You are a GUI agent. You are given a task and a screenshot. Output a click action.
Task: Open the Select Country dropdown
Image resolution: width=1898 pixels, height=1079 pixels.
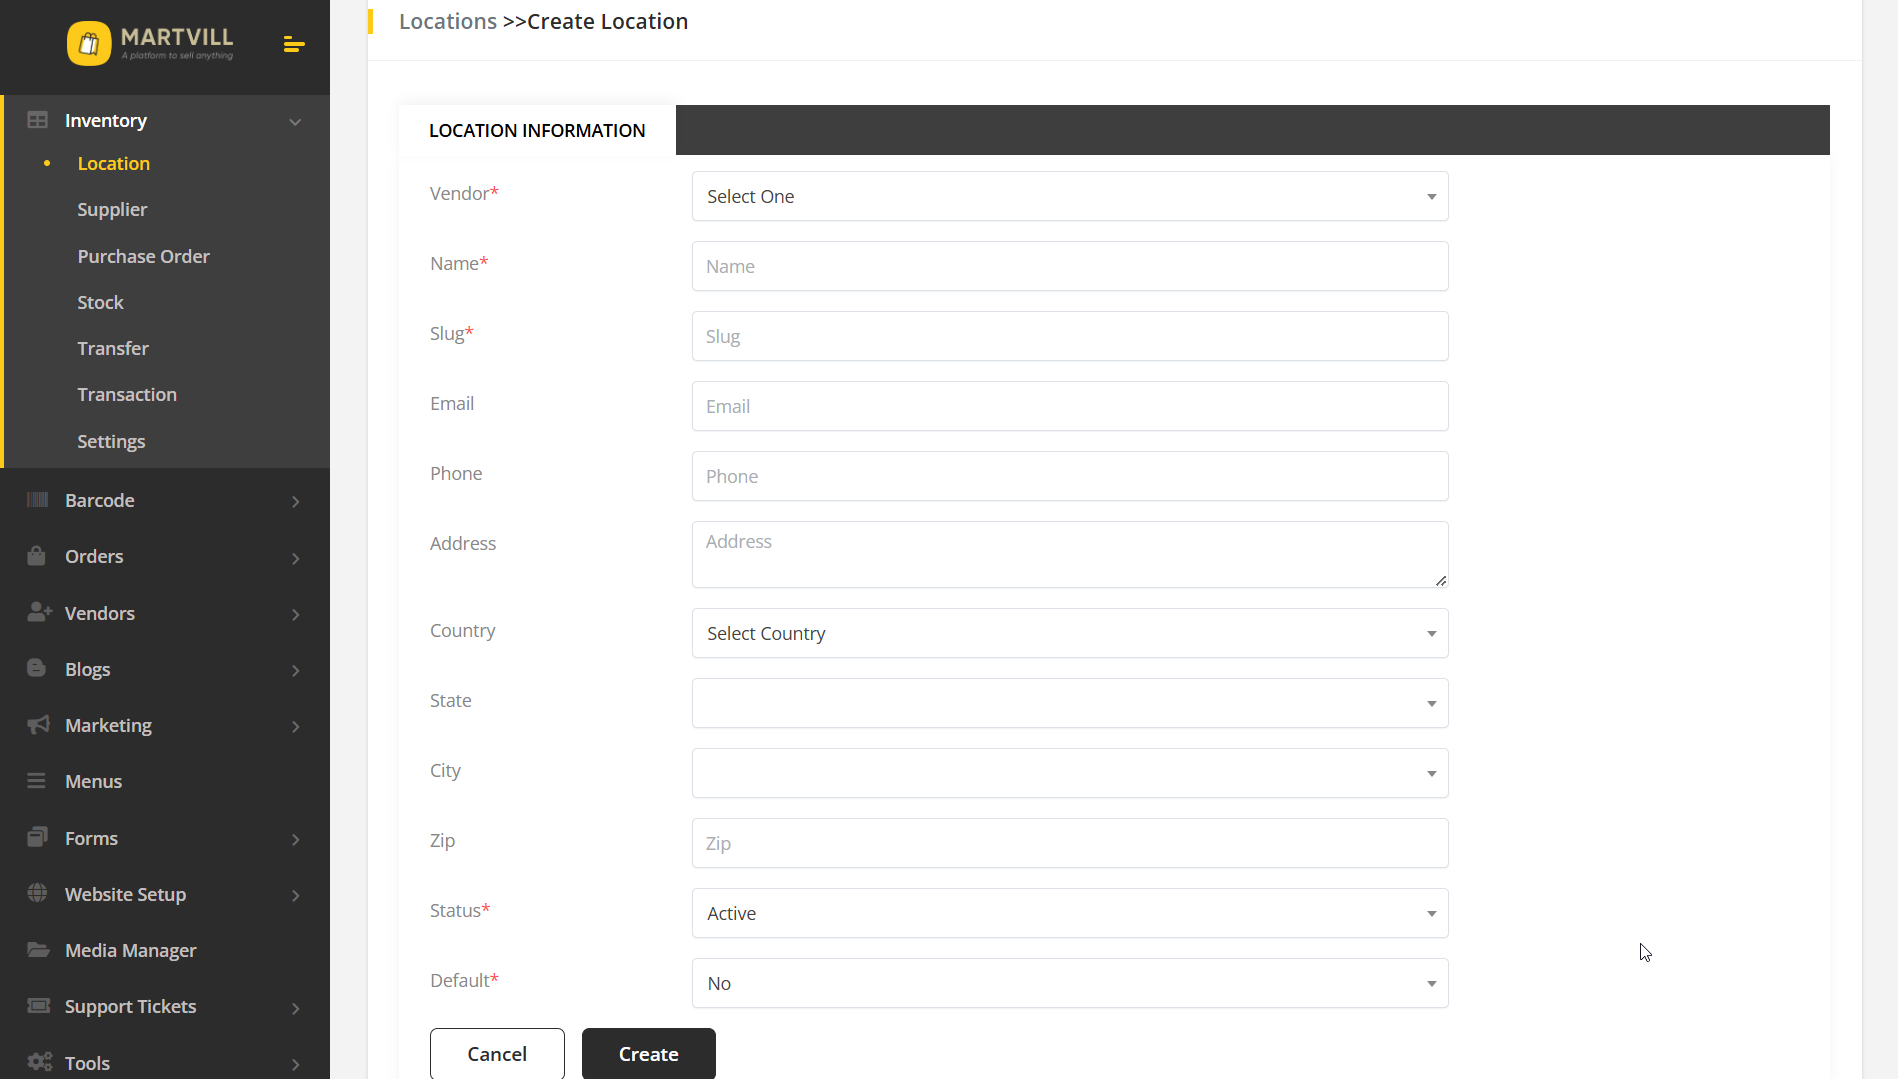point(1069,633)
